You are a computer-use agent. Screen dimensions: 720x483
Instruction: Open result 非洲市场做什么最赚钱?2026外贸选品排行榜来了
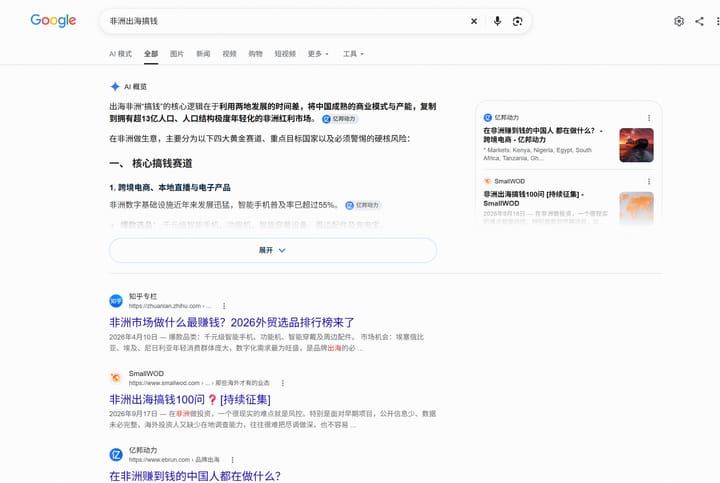231,322
